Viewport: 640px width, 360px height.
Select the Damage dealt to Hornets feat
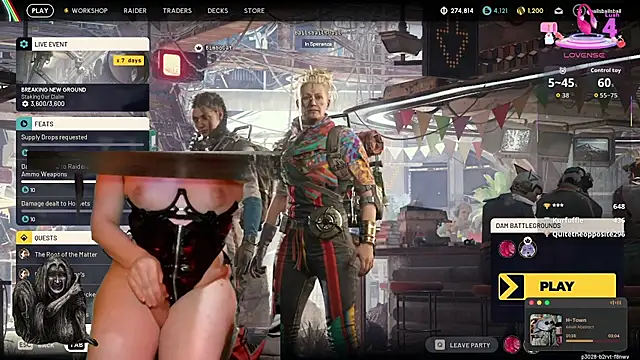(x=56, y=204)
